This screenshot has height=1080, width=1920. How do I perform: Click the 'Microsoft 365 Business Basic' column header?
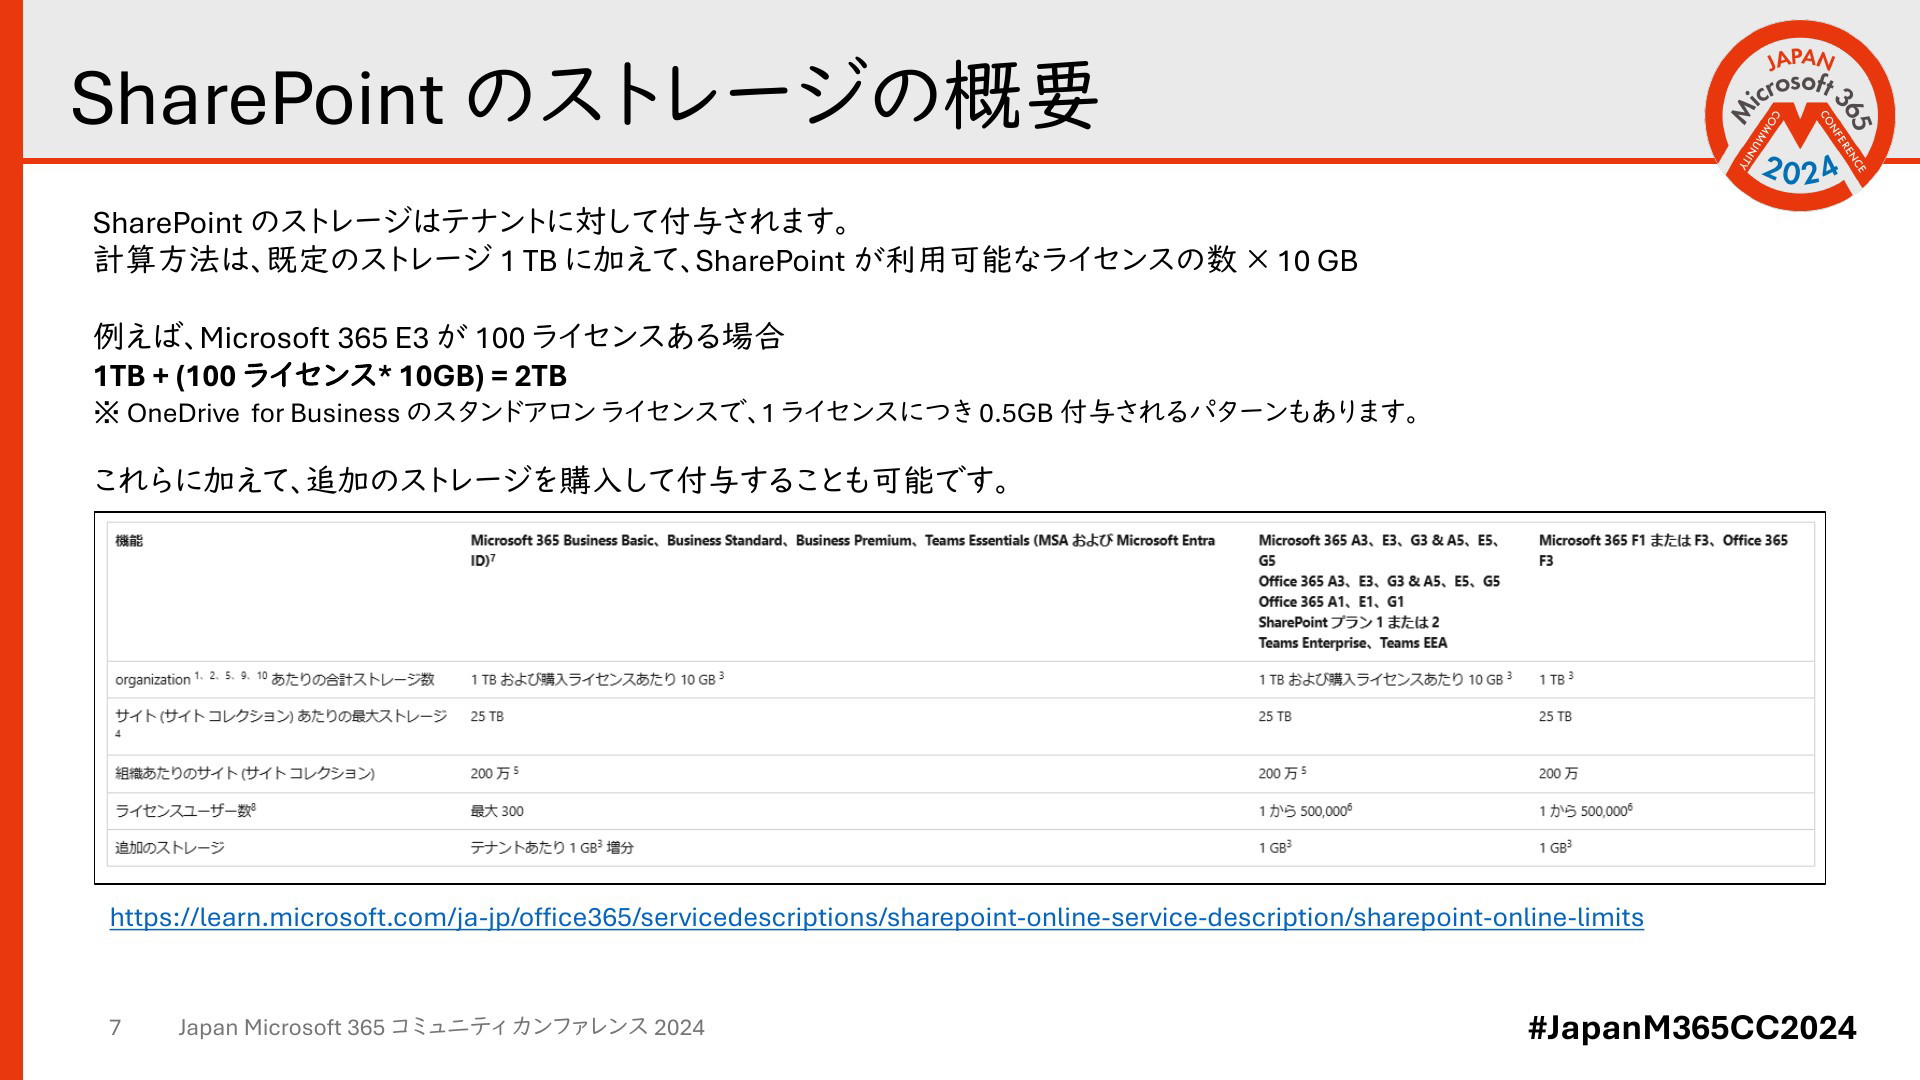[x=843, y=550]
